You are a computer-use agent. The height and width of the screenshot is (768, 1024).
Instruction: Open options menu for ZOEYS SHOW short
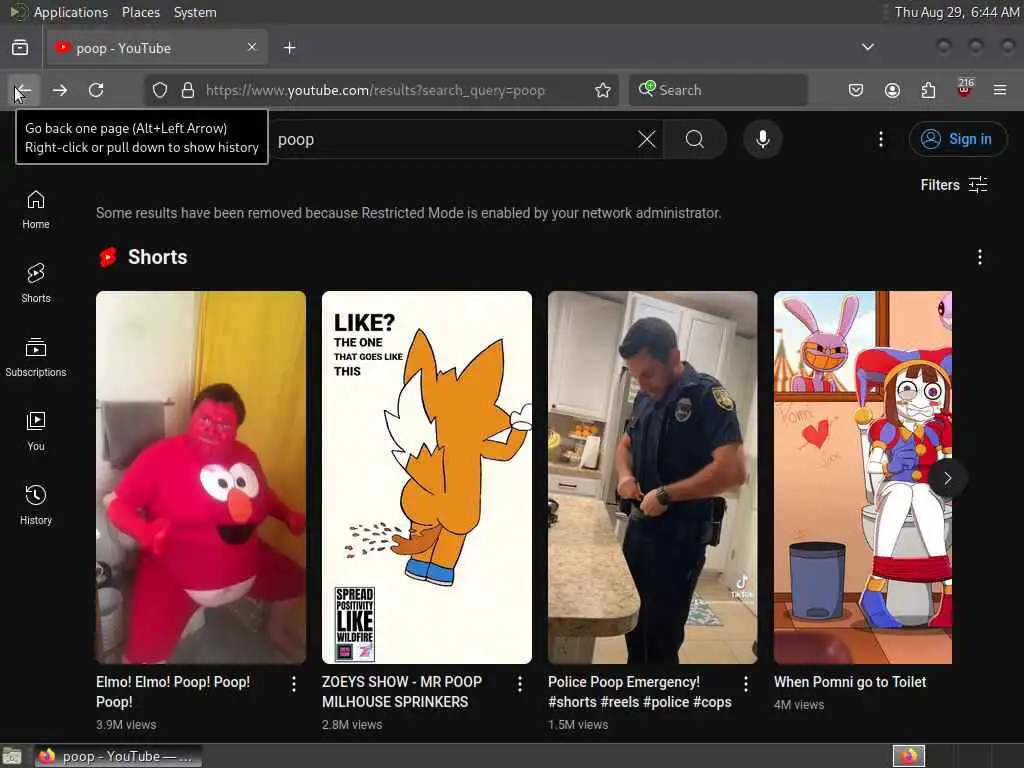click(520, 684)
